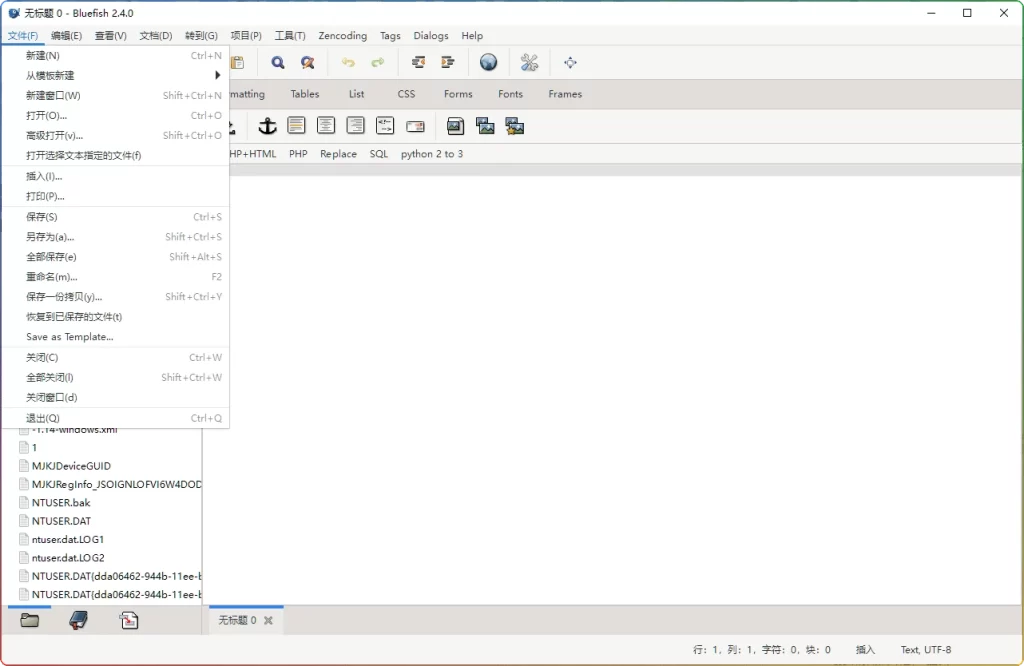Screen dimensions: 1024x666
Task: Open the bookmarks book icon in sidebar
Action: pyautogui.click(x=79, y=621)
